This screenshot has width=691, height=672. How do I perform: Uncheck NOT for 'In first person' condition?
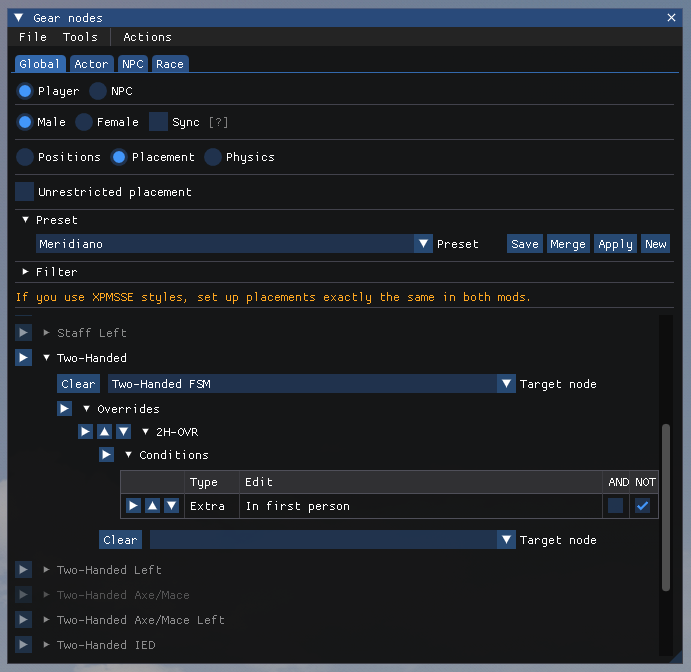point(642,506)
